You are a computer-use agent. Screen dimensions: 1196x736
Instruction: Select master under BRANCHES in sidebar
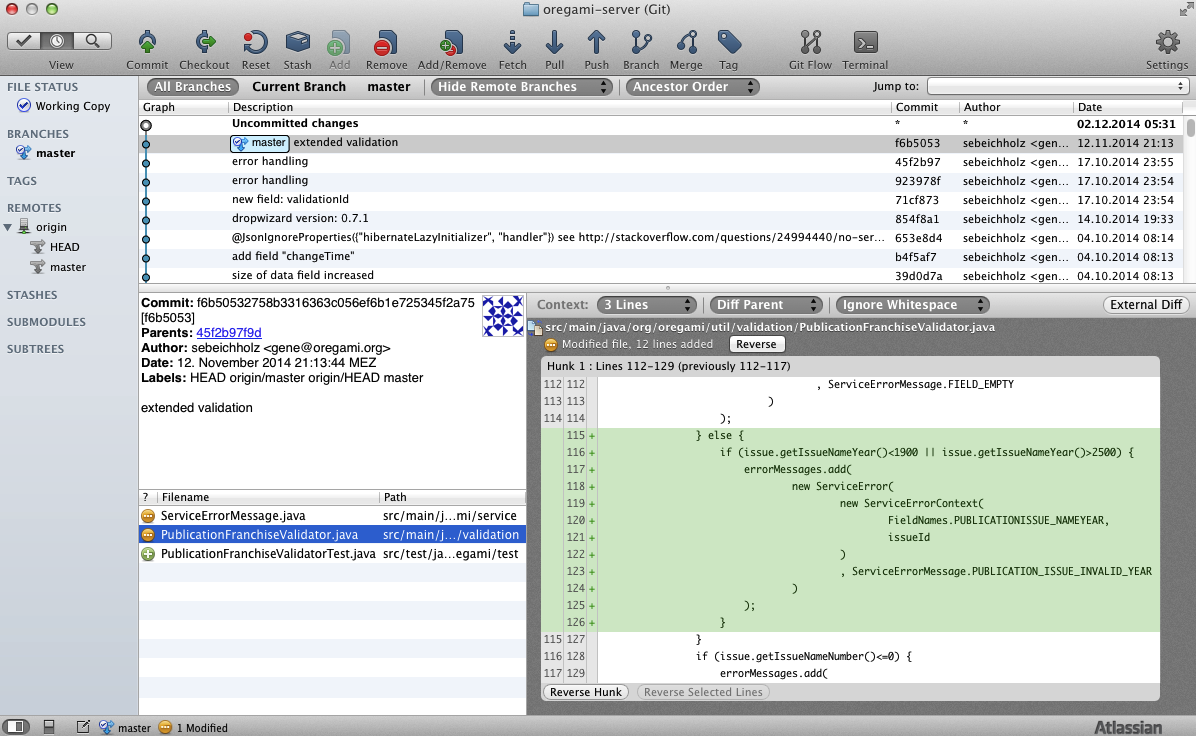coord(56,153)
